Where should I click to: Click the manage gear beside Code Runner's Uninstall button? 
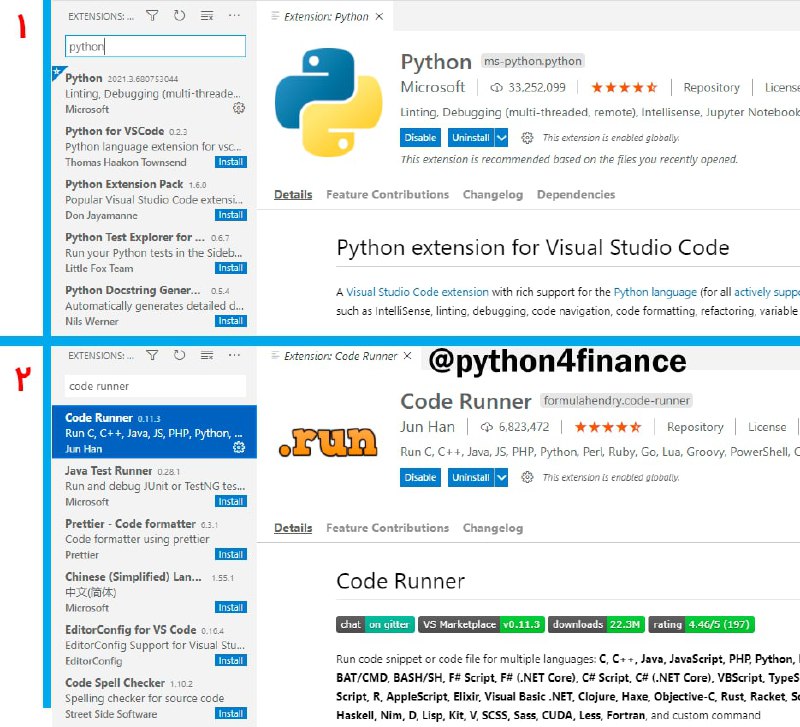[x=527, y=477]
